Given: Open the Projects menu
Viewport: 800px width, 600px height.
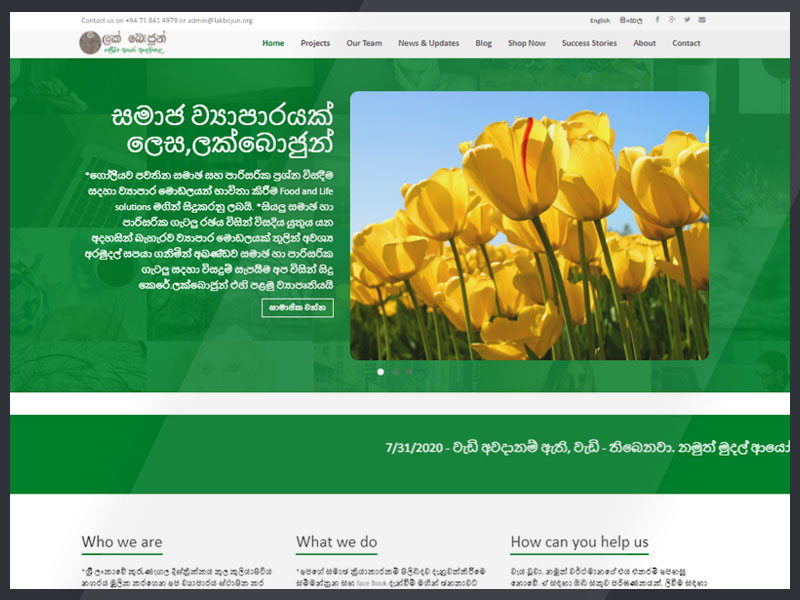Looking at the screenshot, I should tap(315, 43).
